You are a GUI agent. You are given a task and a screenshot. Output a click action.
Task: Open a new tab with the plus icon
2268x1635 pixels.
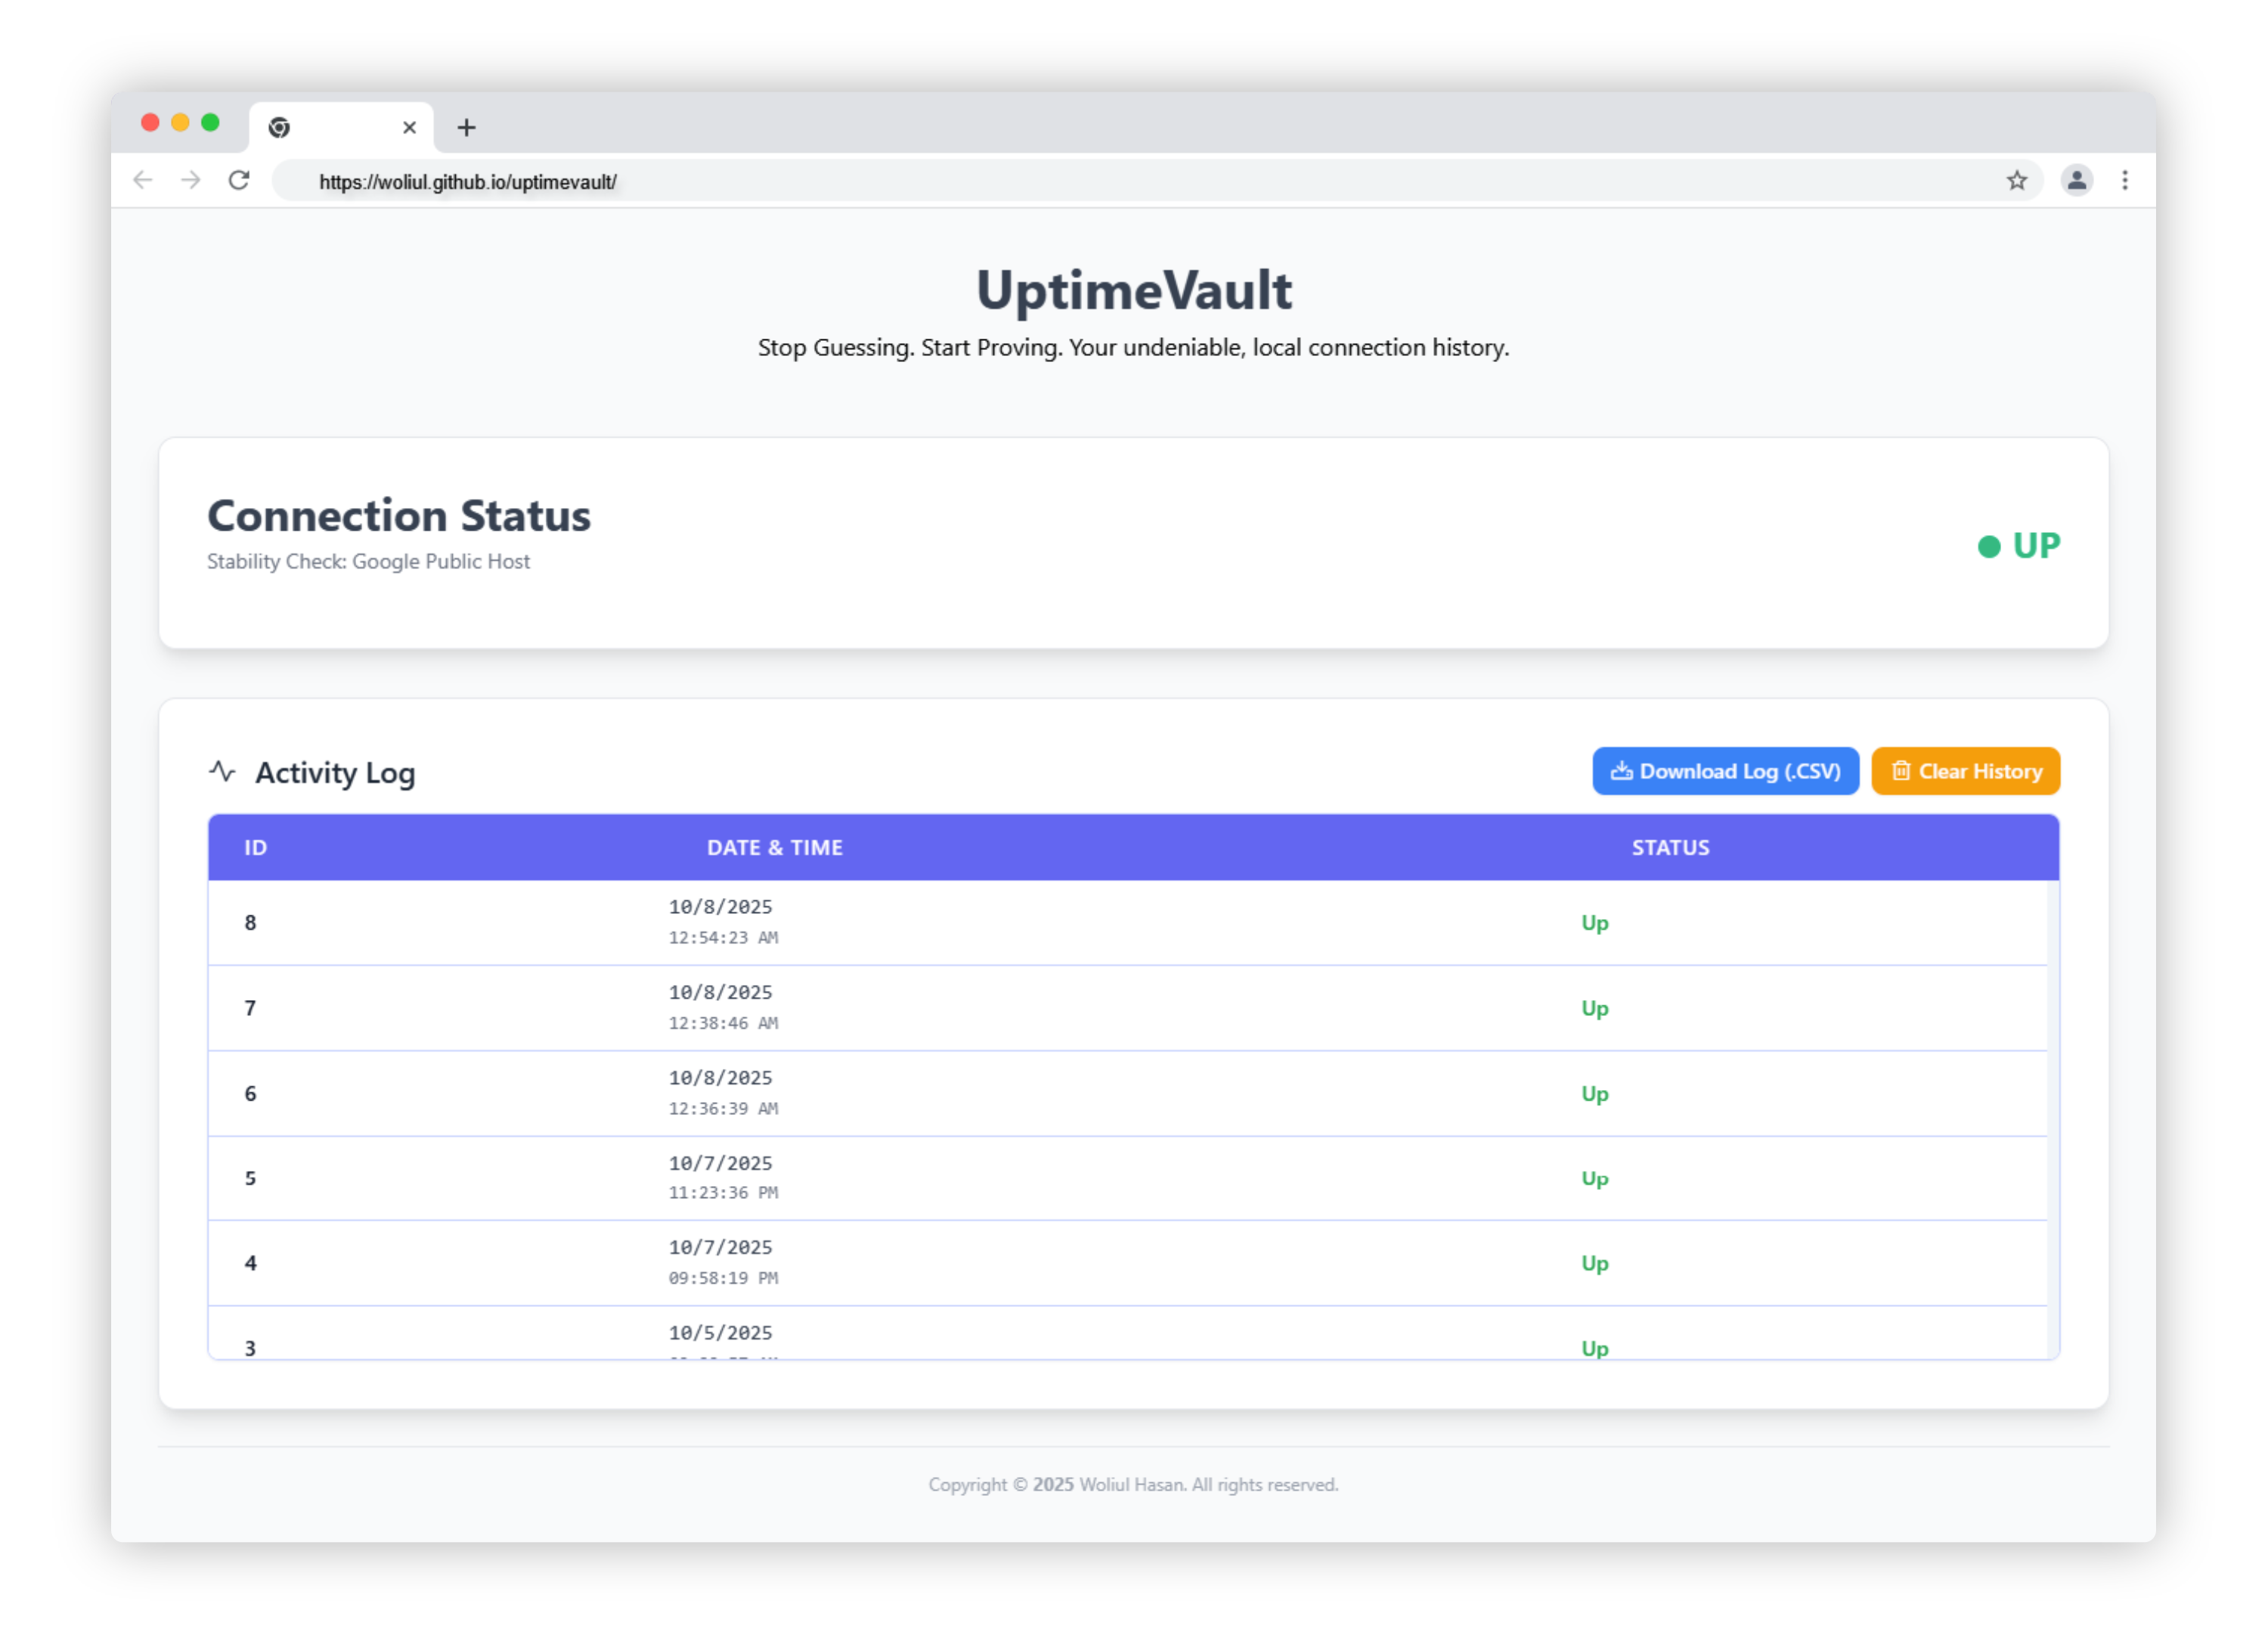click(x=466, y=128)
